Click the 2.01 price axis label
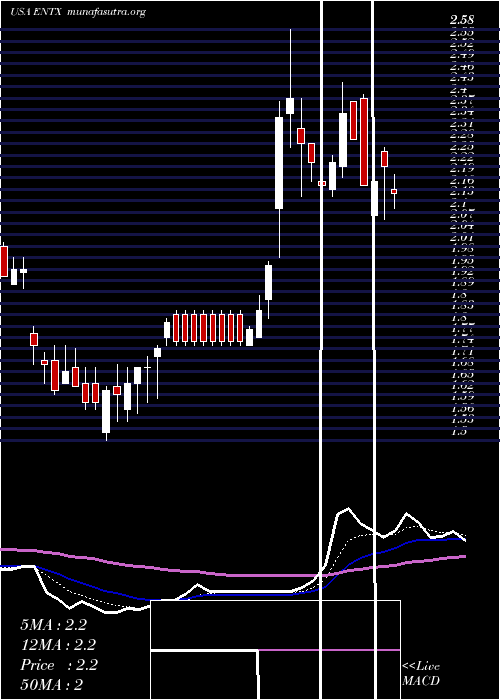The height and width of the screenshot is (700, 500). pos(462,237)
